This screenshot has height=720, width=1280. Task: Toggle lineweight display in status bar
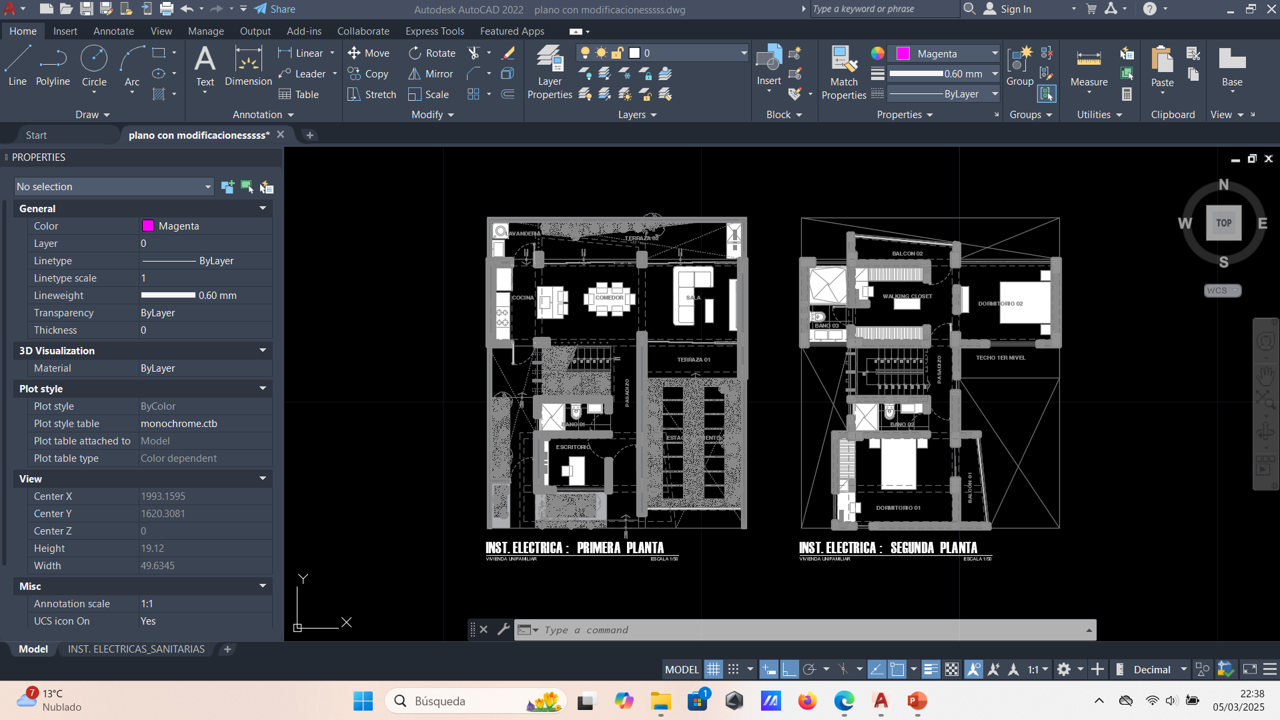[930, 669]
